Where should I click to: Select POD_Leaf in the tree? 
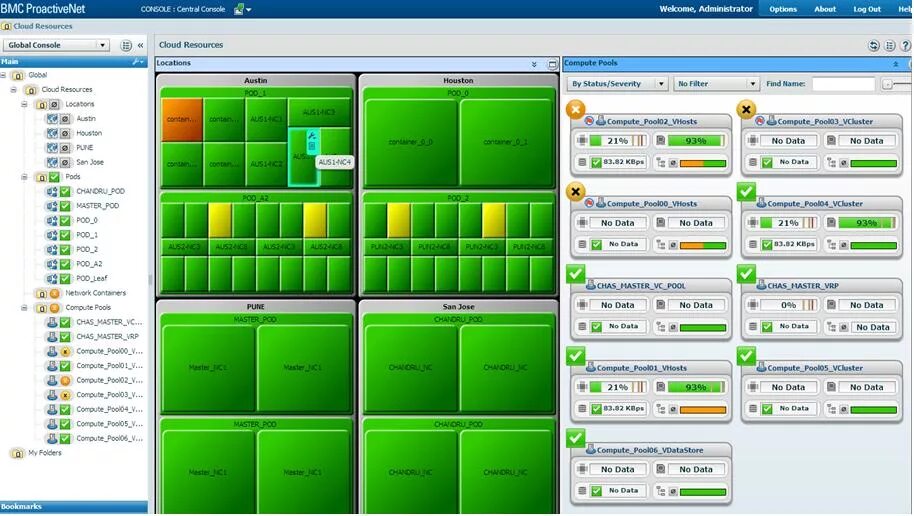coord(92,279)
